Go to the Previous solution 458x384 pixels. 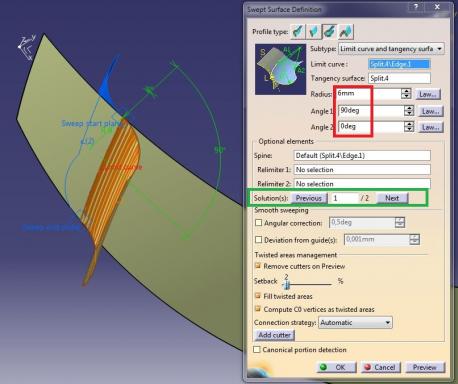pyautogui.click(x=309, y=198)
